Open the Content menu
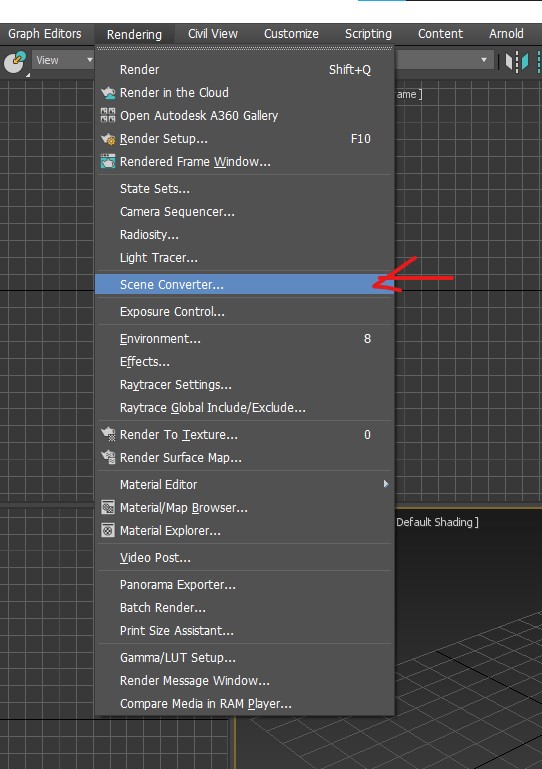The width and height of the screenshot is (542, 769). tap(440, 34)
